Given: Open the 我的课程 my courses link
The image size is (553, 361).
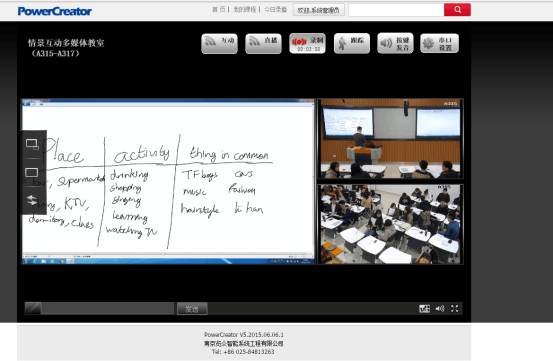Looking at the screenshot, I should (244, 10).
